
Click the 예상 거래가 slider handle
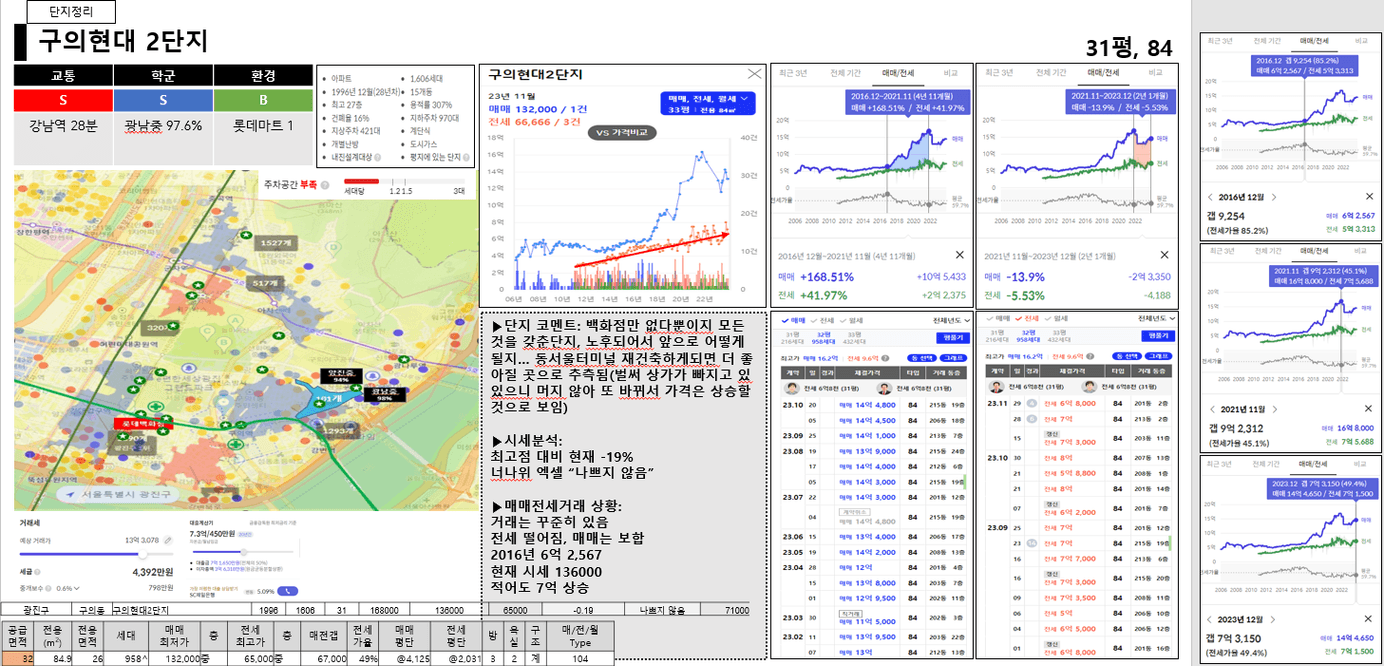(142, 554)
